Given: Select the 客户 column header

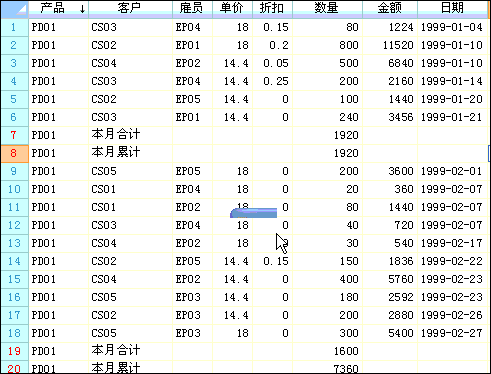Looking at the screenshot, I should (130, 8).
